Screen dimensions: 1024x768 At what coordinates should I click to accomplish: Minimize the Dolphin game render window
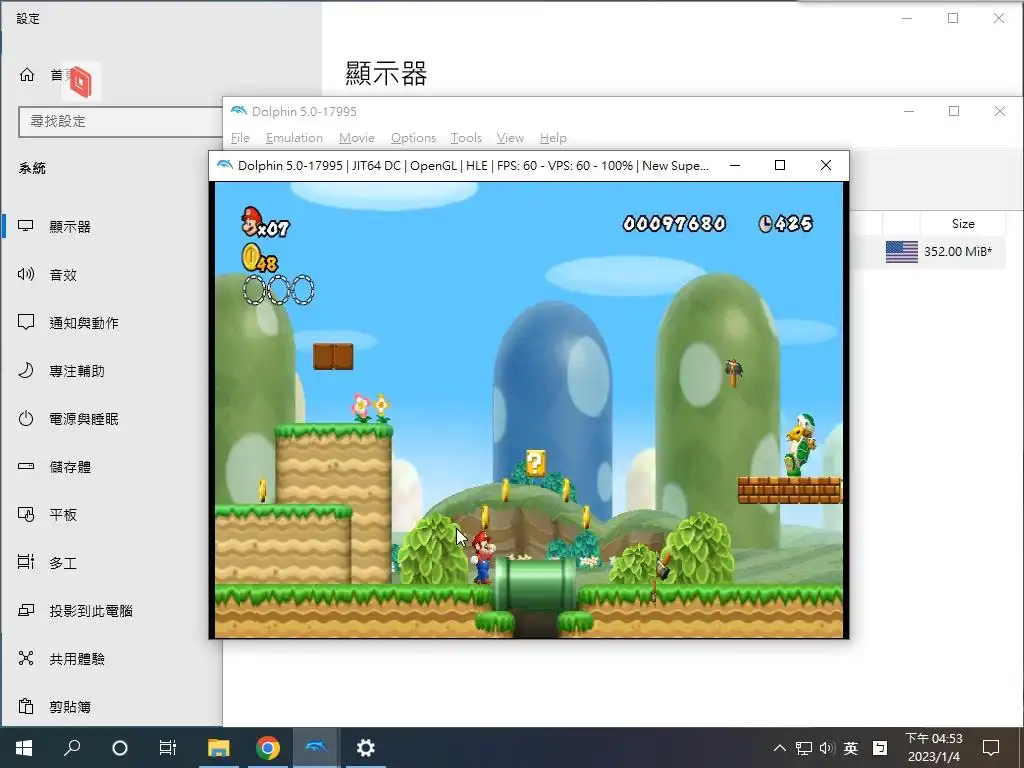click(x=735, y=165)
